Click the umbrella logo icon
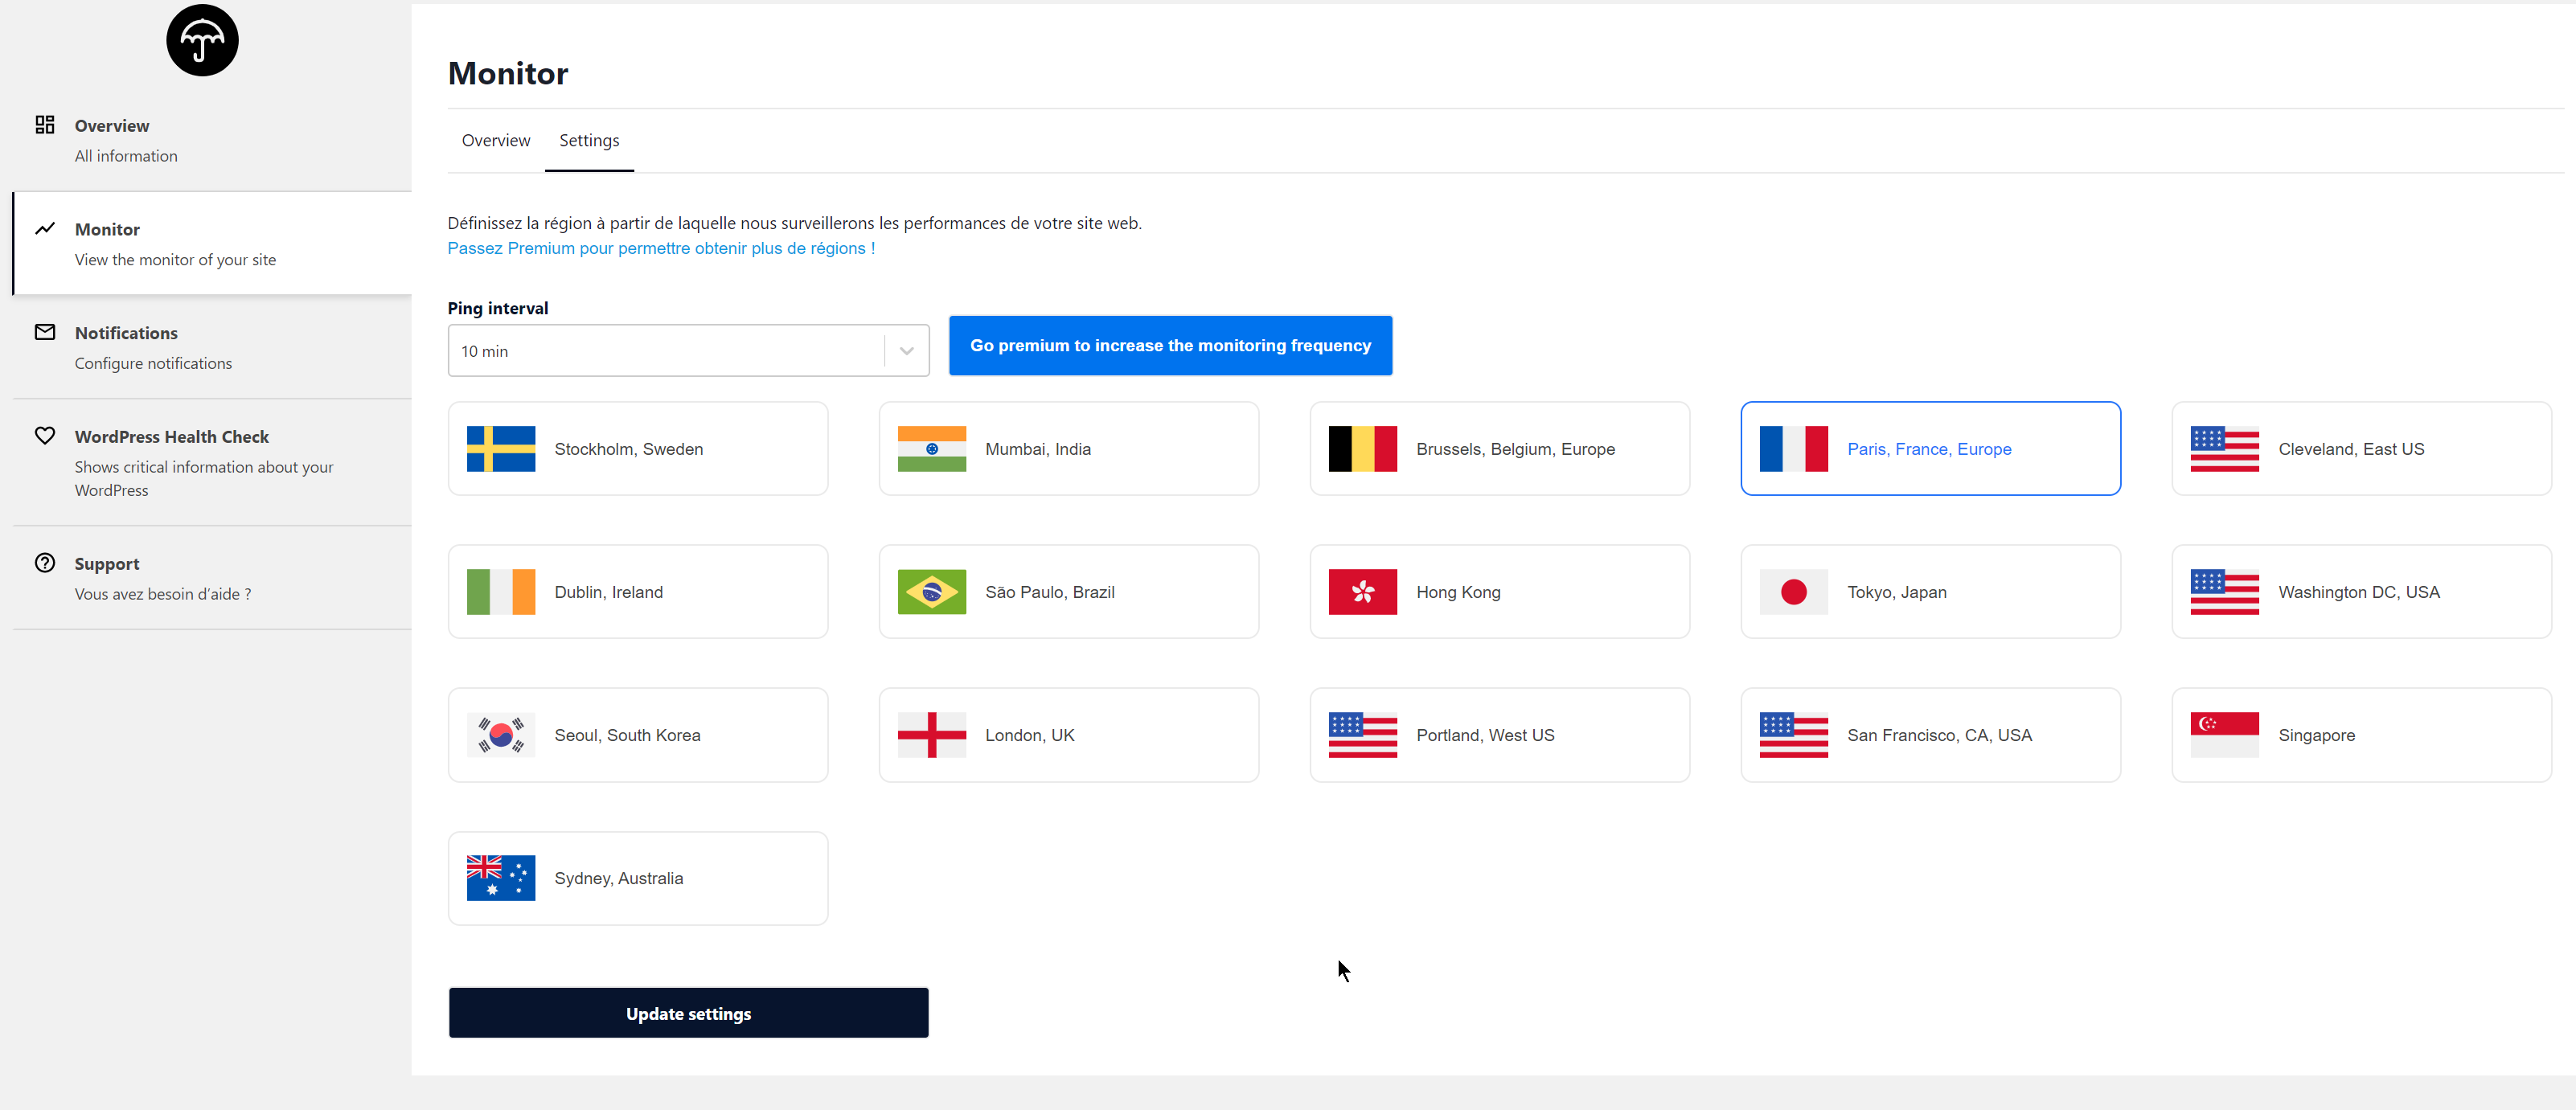2576x1110 pixels. coord(202,40)
